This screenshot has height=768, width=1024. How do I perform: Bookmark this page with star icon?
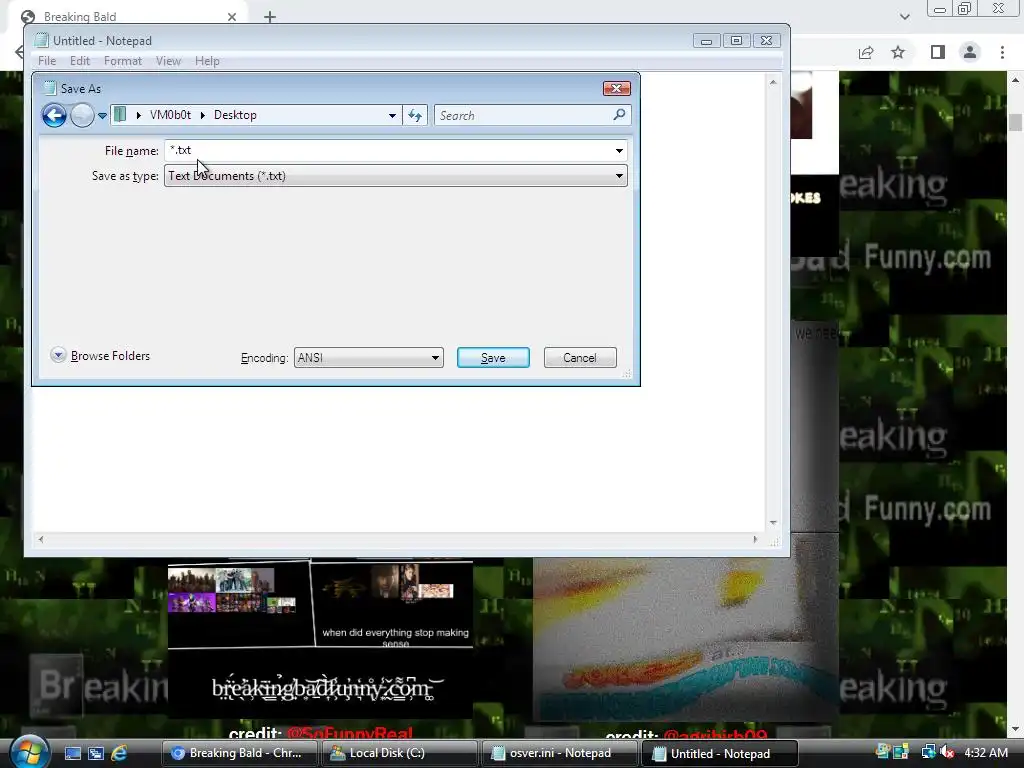click(x=899, y=52)
